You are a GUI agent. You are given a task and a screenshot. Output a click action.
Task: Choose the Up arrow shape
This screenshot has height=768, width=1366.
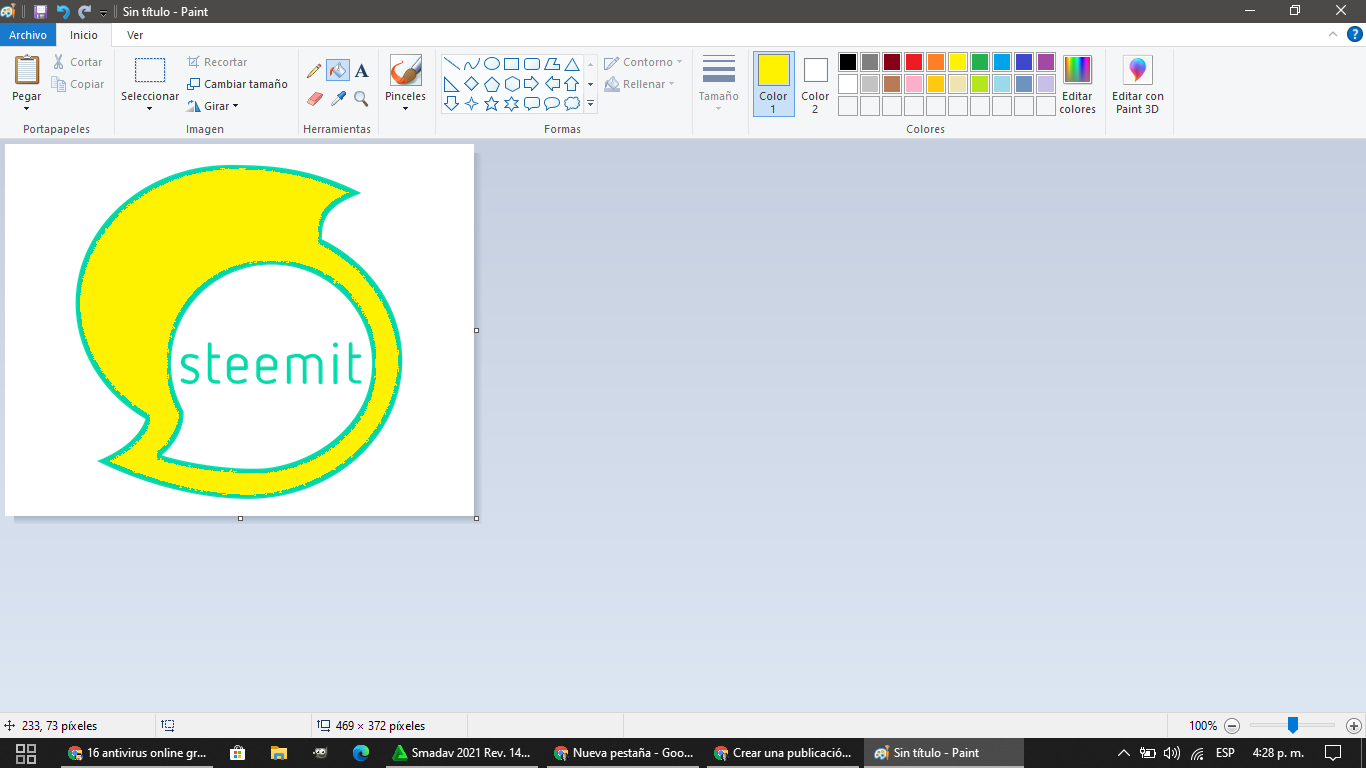tap(572, 84)
